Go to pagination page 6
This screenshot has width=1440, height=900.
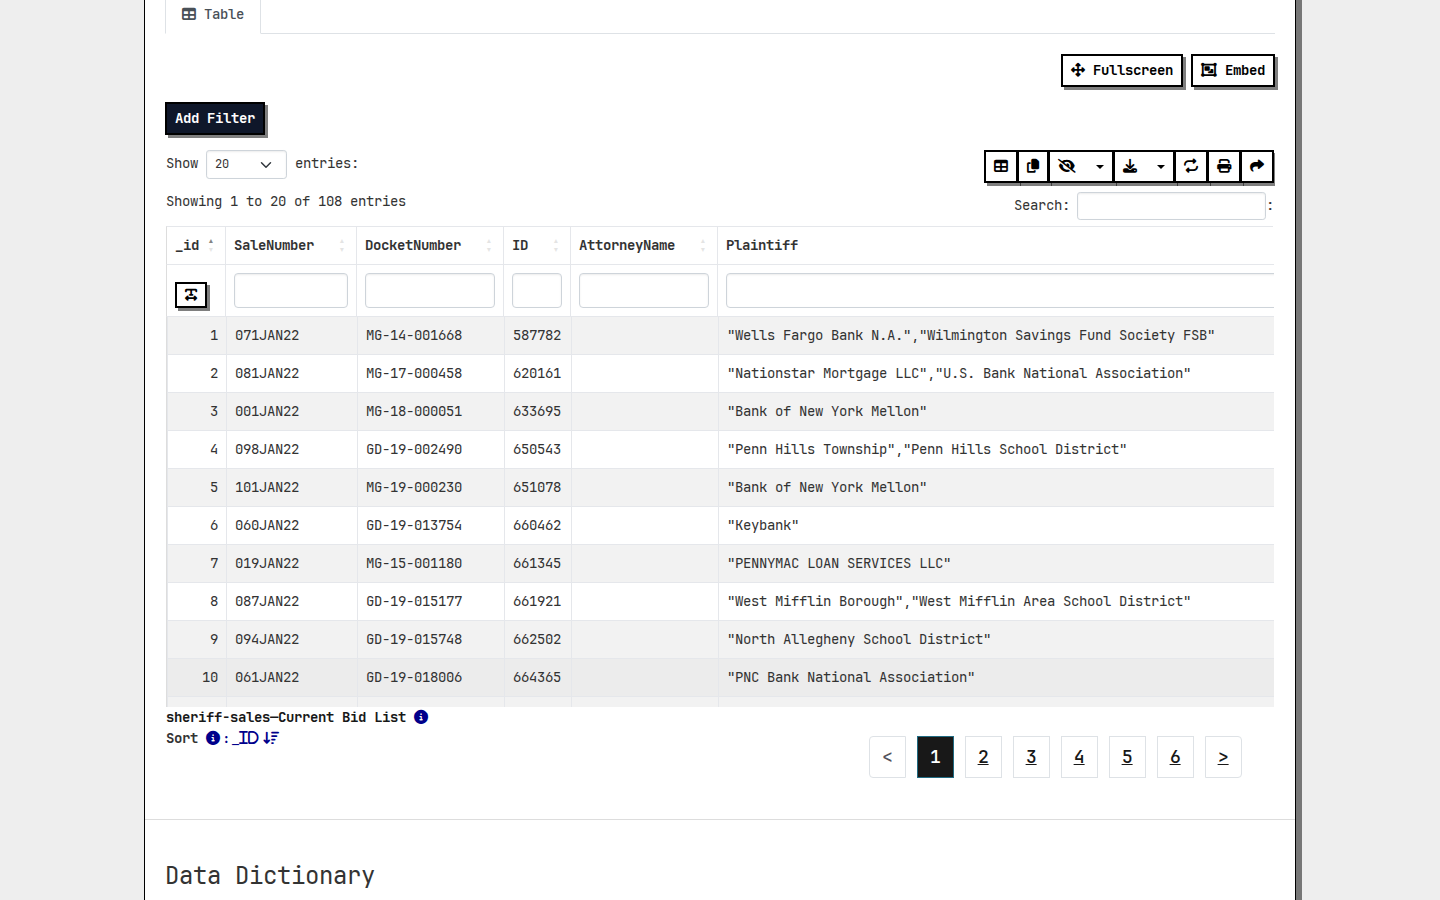click(1175, 757)
